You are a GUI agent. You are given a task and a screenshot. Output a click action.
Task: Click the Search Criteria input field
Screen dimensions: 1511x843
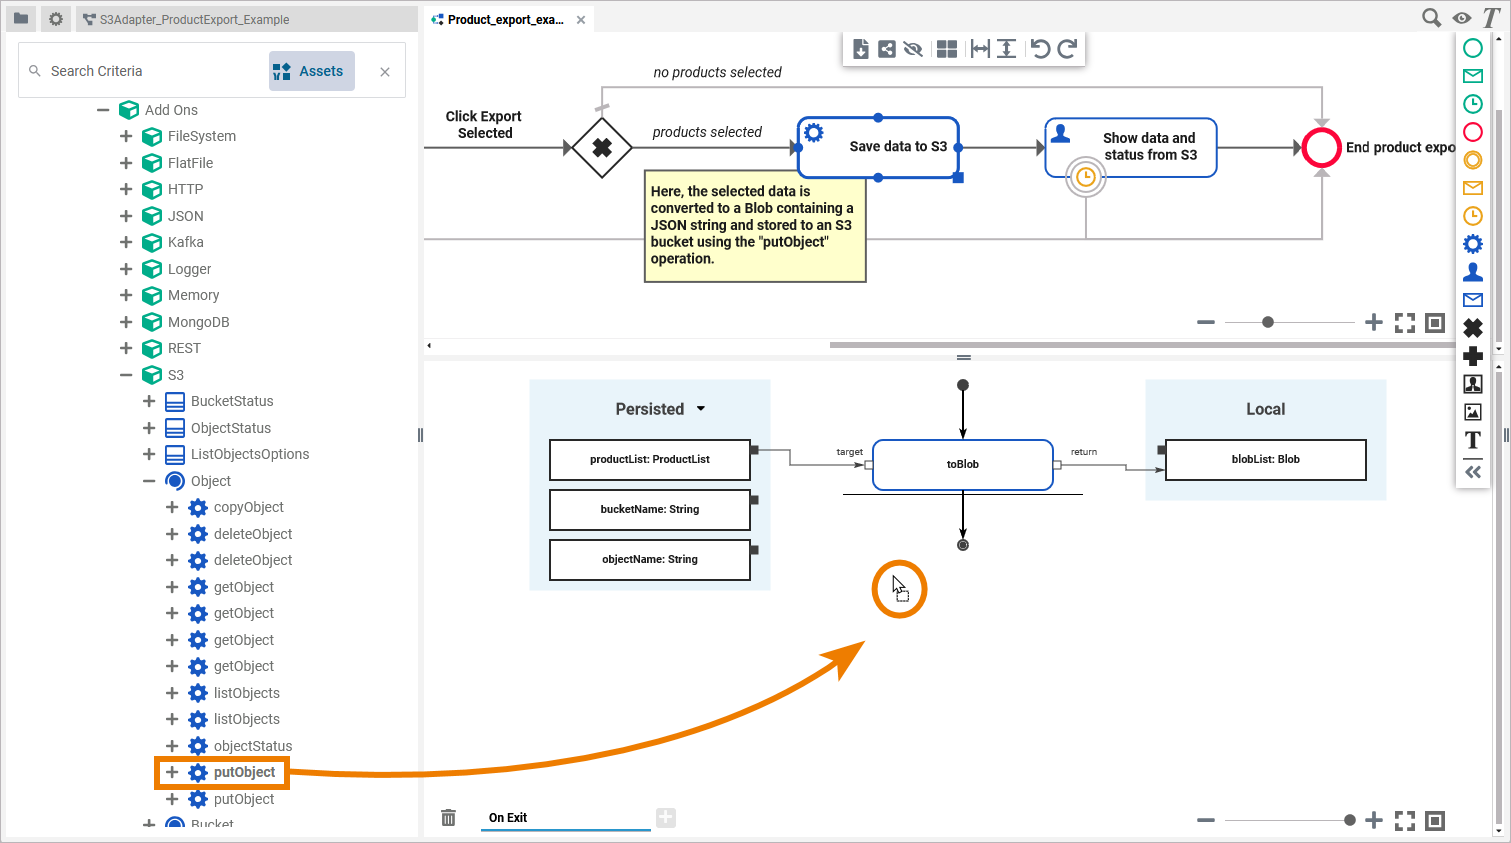pos(150,71)
